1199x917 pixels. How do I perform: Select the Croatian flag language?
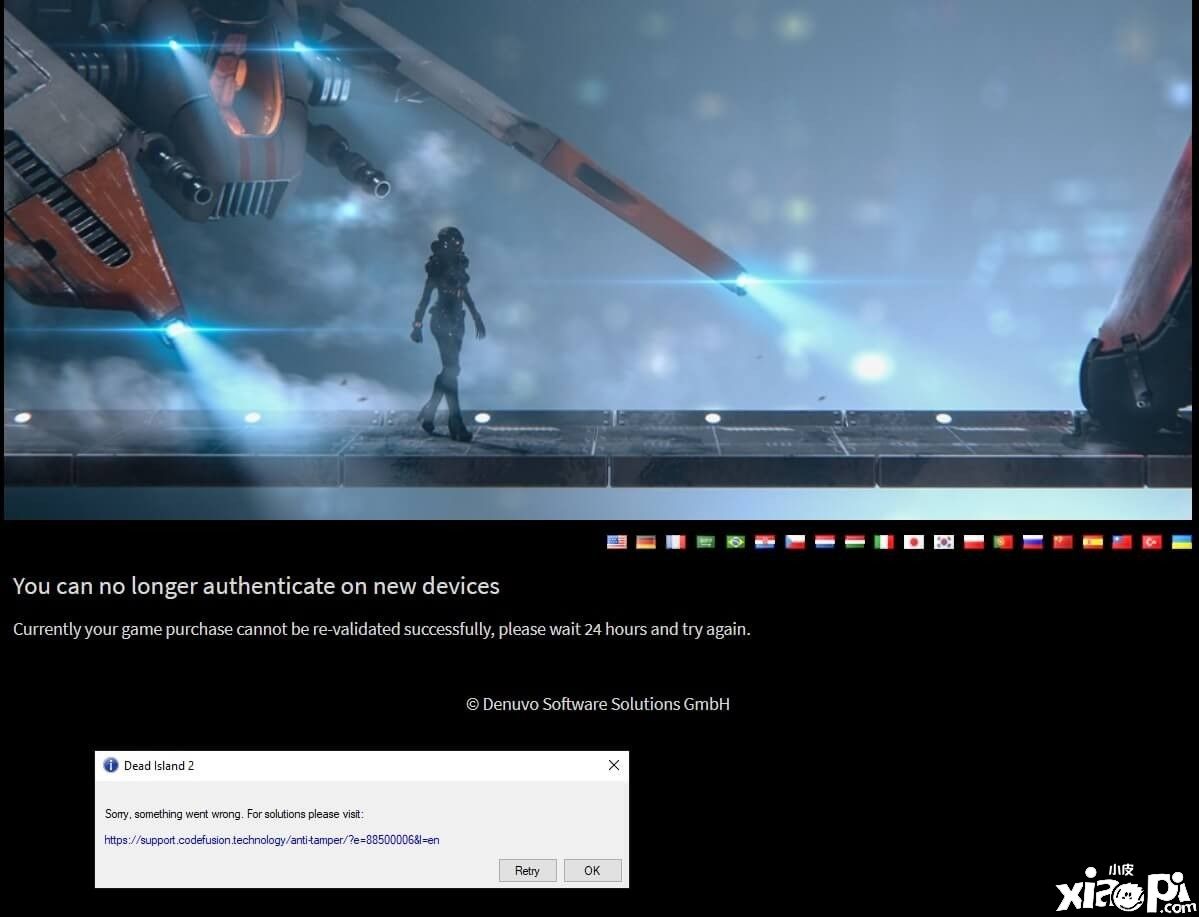point(765,541)
